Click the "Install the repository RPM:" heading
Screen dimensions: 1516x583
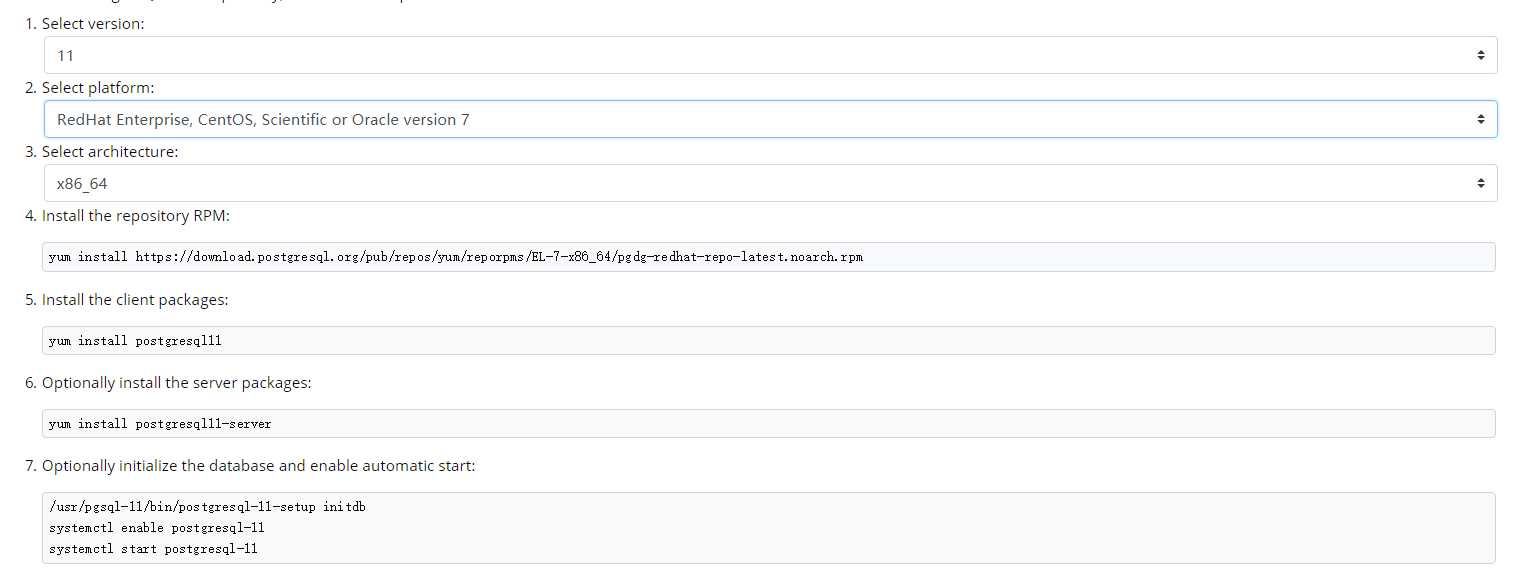tap(136, 216)
